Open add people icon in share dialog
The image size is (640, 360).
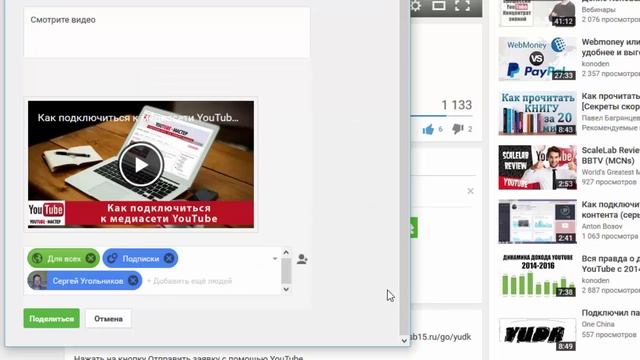[x=302, y=259]
